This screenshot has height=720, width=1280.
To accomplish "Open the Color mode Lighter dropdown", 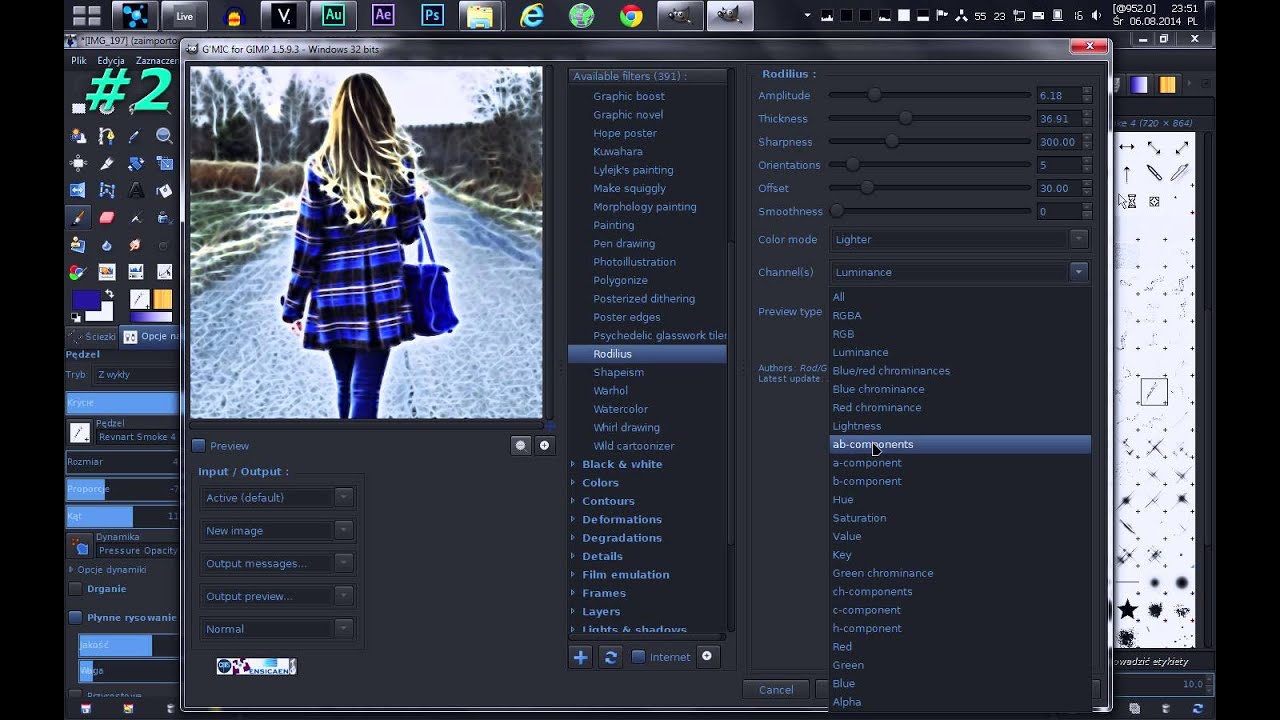I will tap(959, 239).
